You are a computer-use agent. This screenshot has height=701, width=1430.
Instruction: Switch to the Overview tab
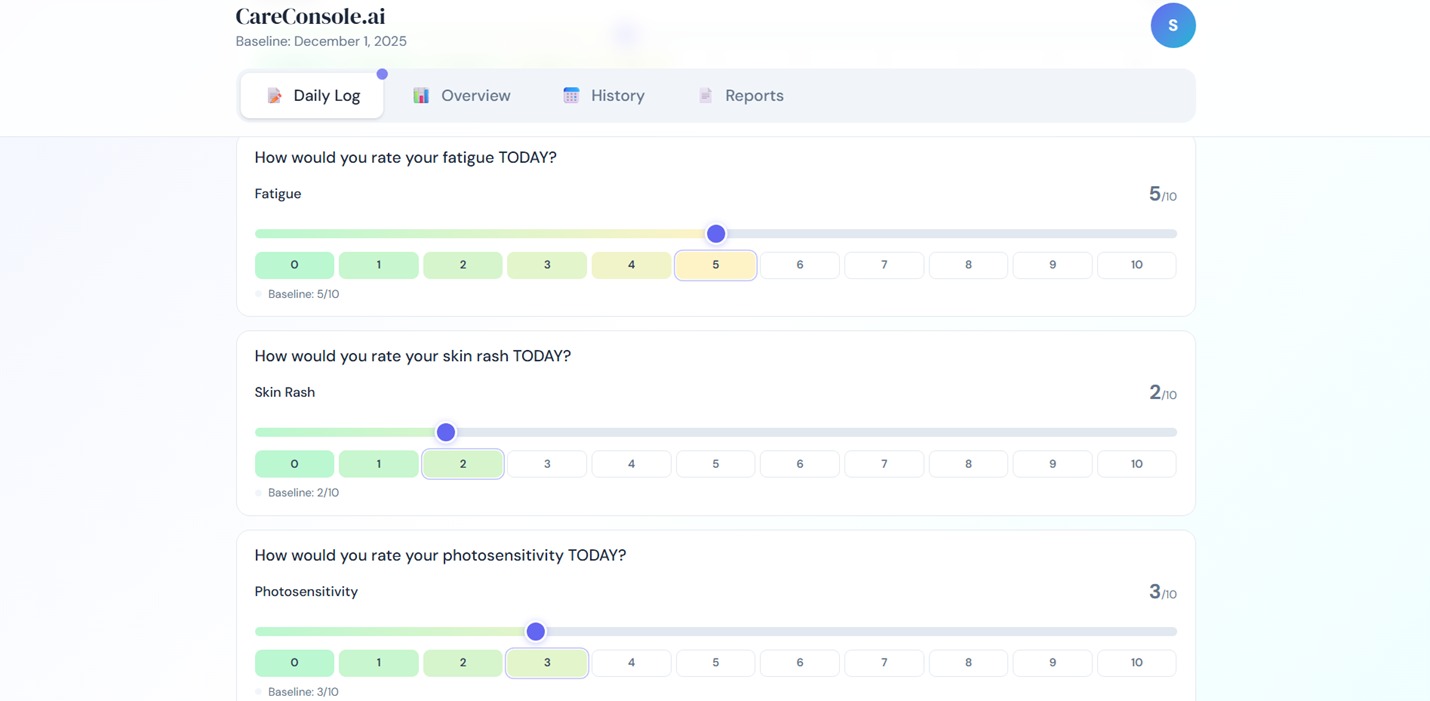click(462, 96)
